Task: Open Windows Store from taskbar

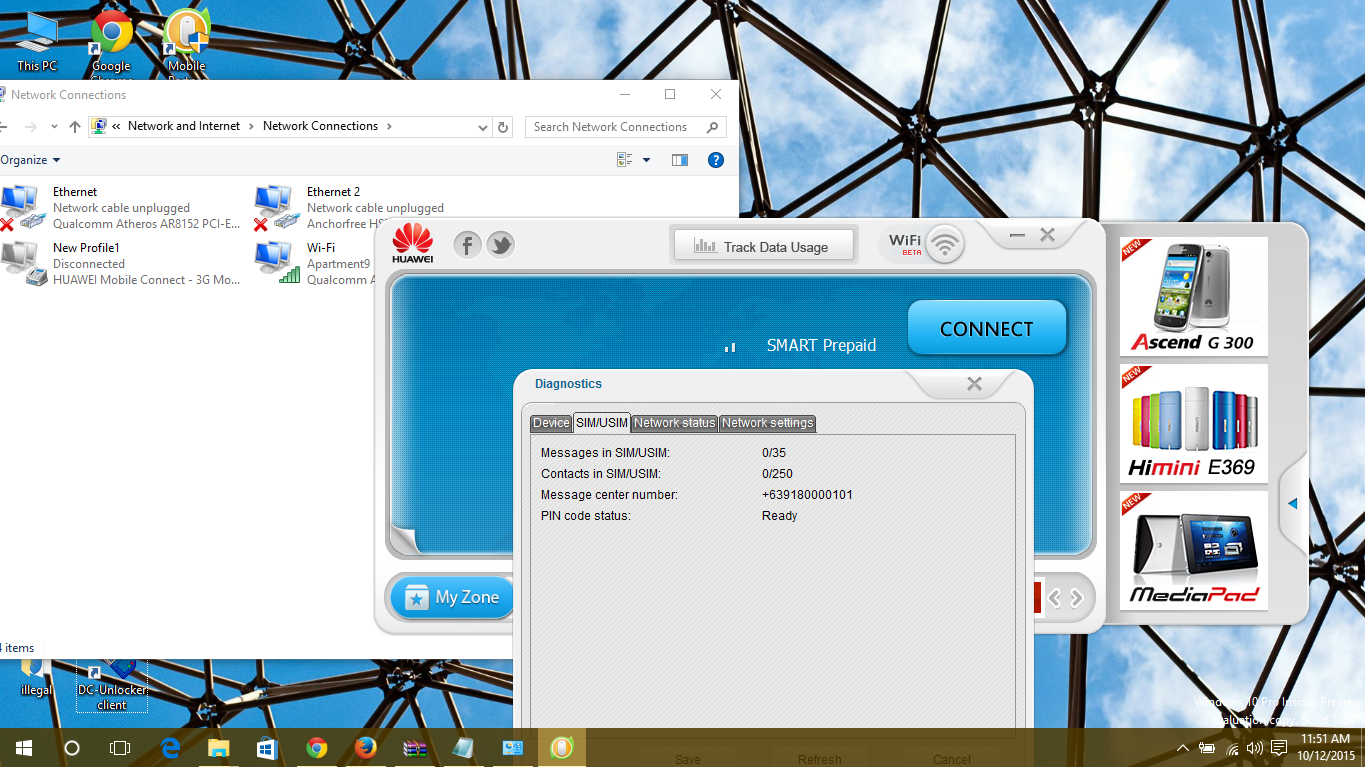Action: coord(267,748)
